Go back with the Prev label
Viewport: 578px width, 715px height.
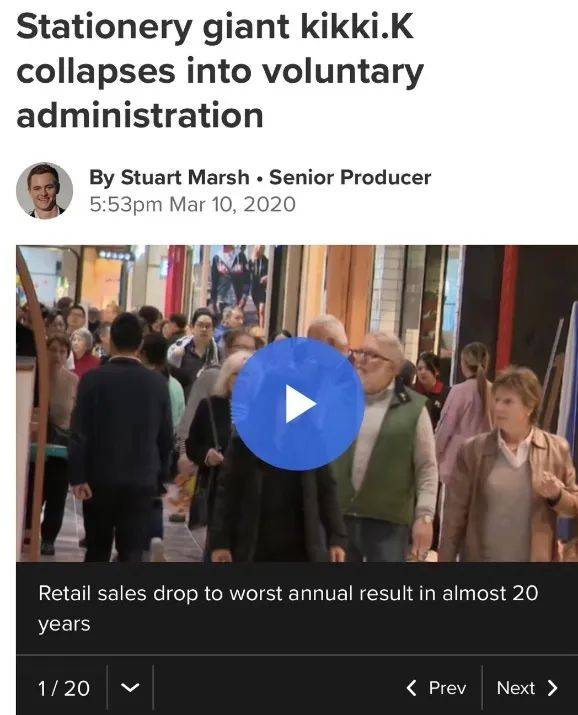coord(447,688)
